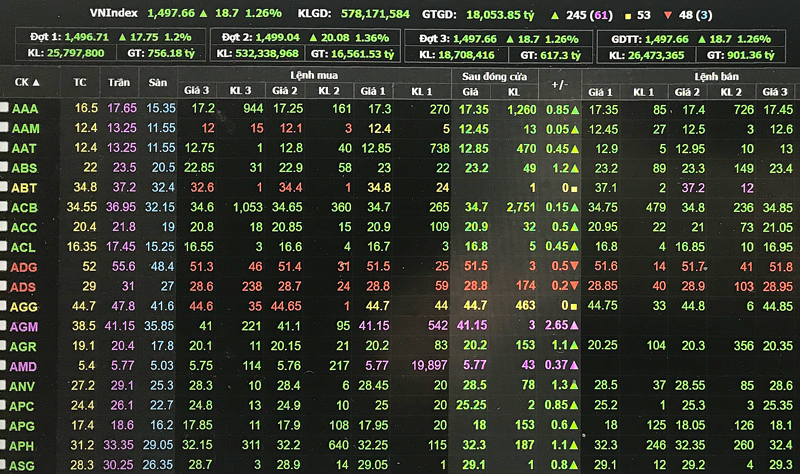Click the yellow square indicator in ABT row

pos(574,189)
